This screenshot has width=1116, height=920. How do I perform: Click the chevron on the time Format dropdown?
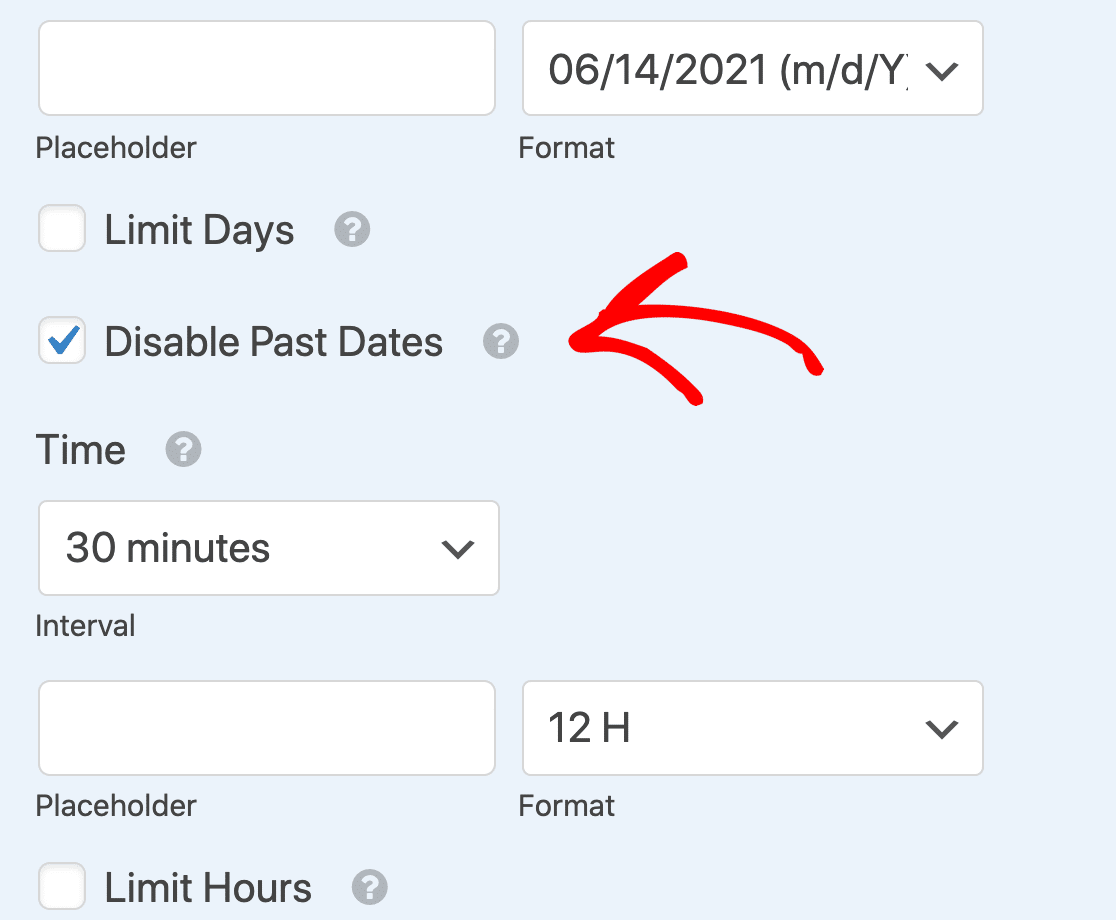click(x=941, y=728)
